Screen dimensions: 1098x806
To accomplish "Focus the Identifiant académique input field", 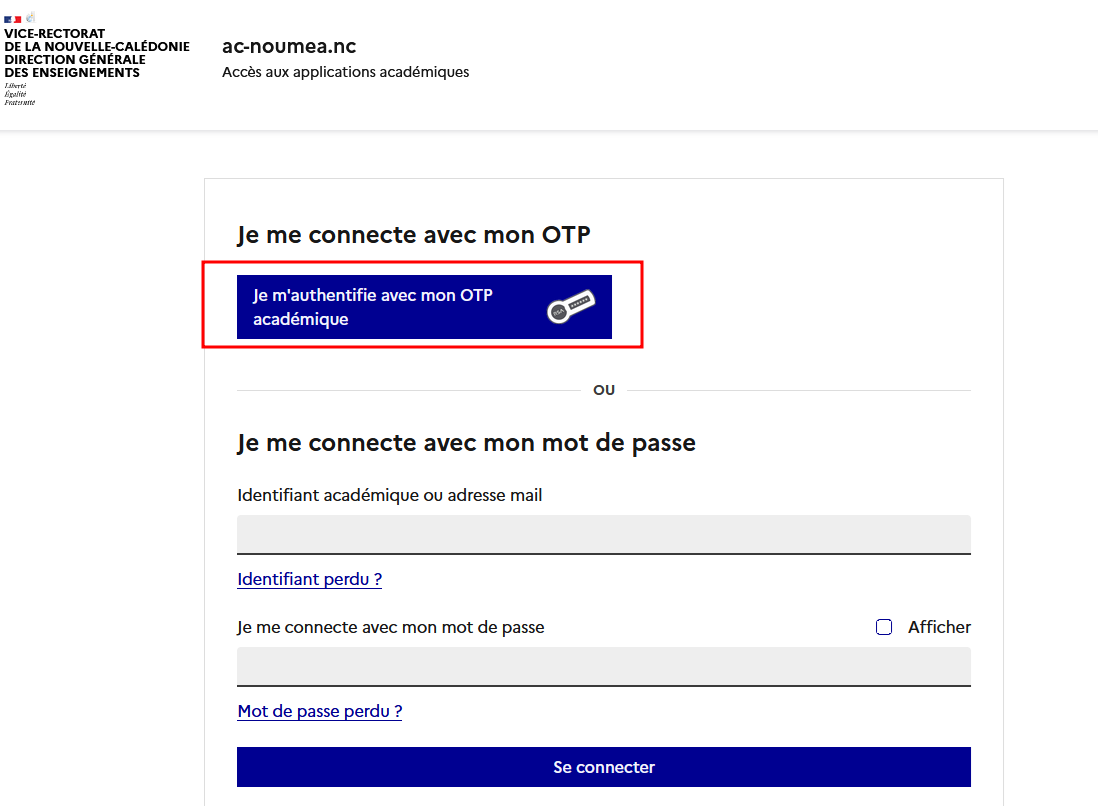I will point(603,534).
